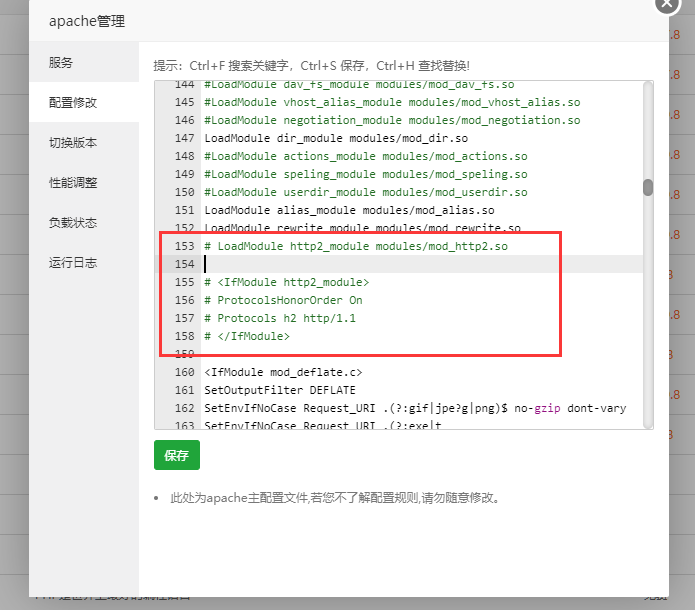The image size is (695, 610).
Task: Click line 161 SetOutputFilter DEFLATE
Action: pos(280,390)
